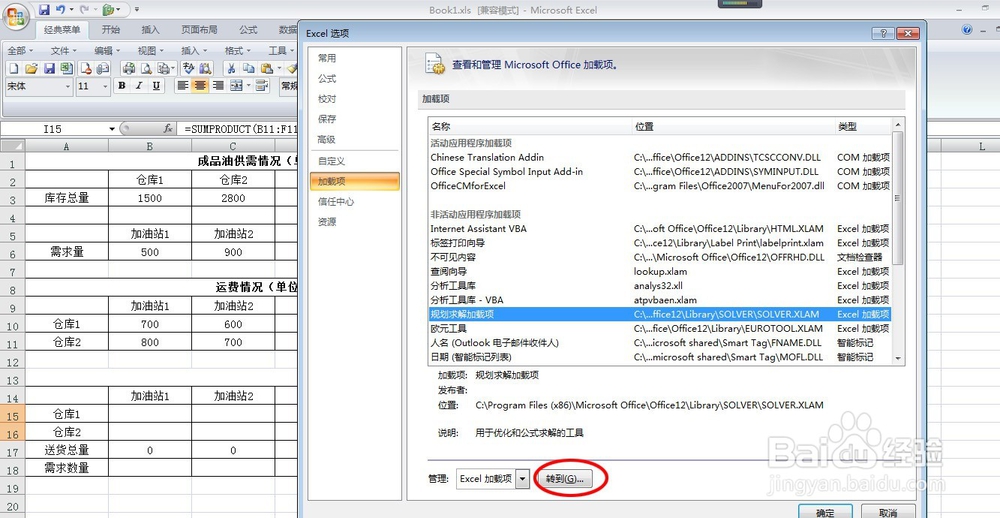Click the Paste clipboard icon
The height and width of the screenshot is (518, 1000).
tap(266, 68)
